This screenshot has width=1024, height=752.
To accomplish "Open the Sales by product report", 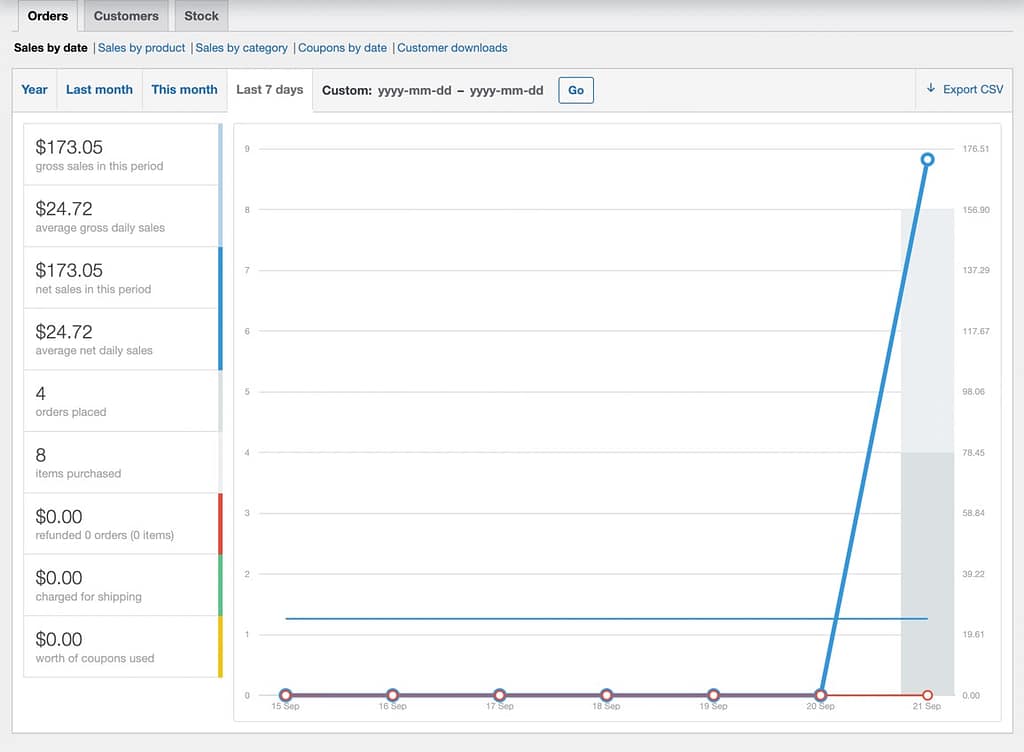I will [x=141, y=47].
